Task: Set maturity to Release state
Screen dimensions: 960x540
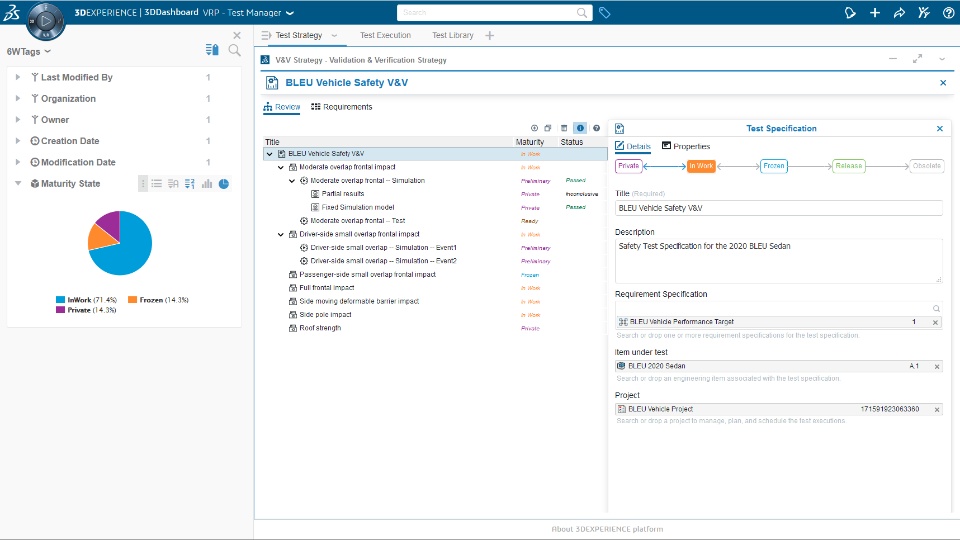Action: point(849,166)
